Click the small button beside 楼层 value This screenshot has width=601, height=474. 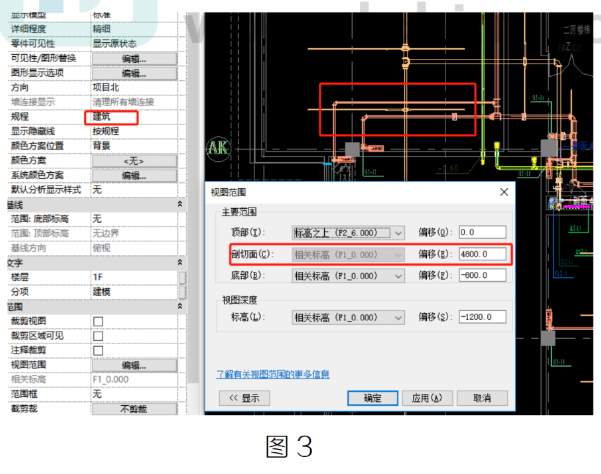tap(182, 277)
